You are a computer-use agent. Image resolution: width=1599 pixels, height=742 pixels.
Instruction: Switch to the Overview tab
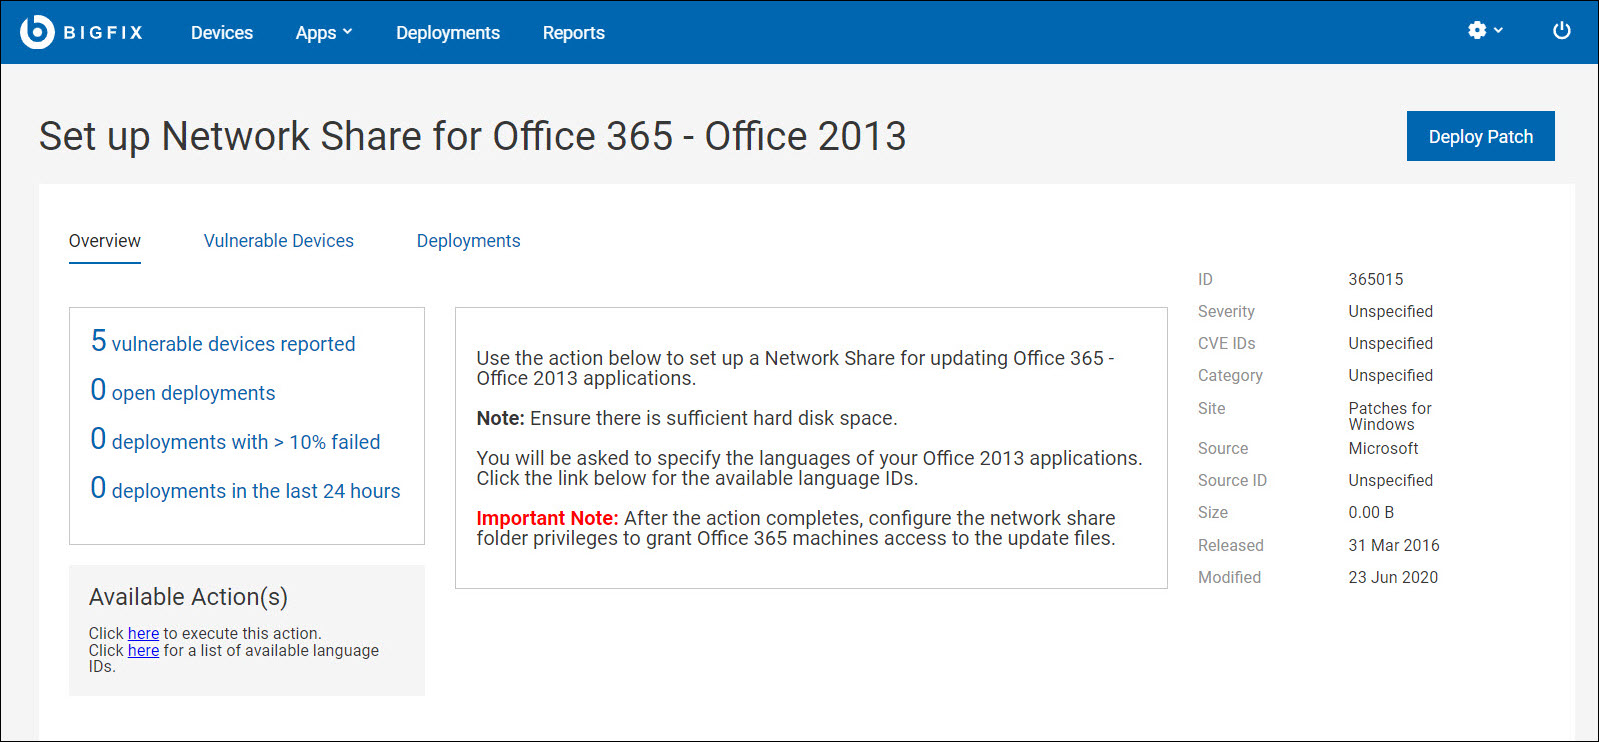pyautogui.click(x=105, y=241)
